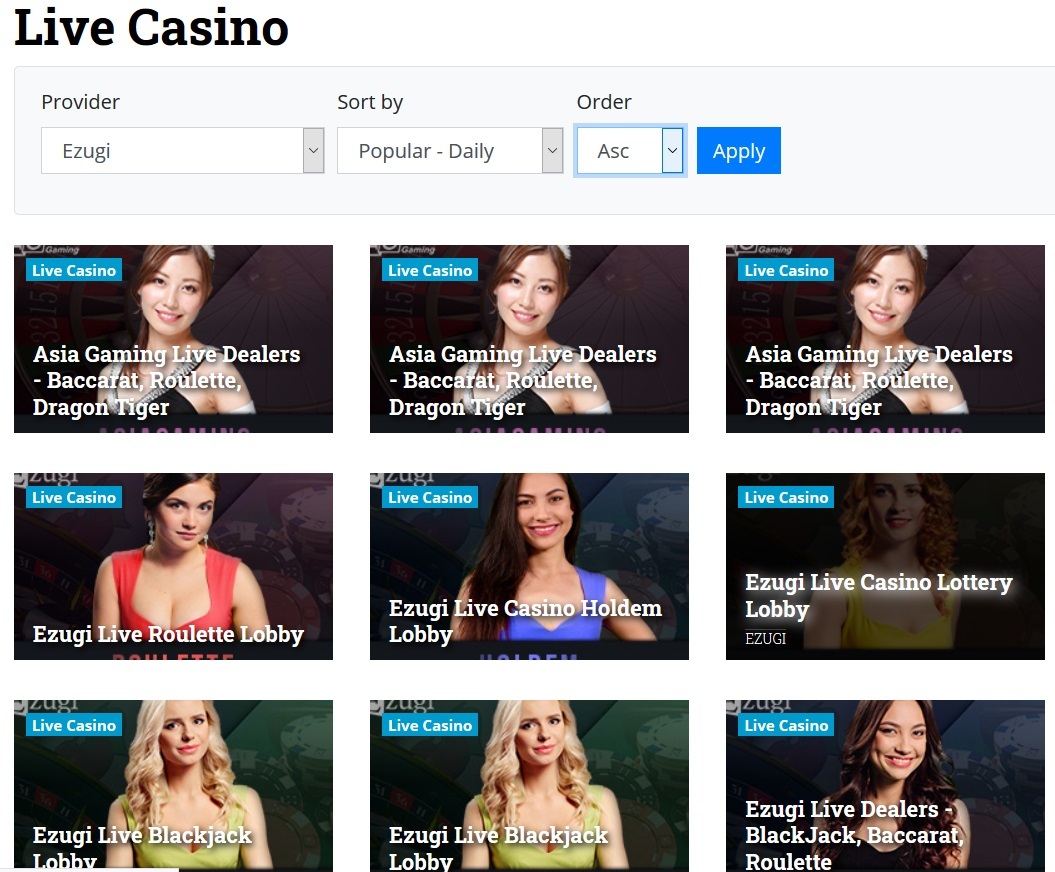Screen dimensions: 1055x872
Task: Click the blue Apply button
Action: coord(738,151)
